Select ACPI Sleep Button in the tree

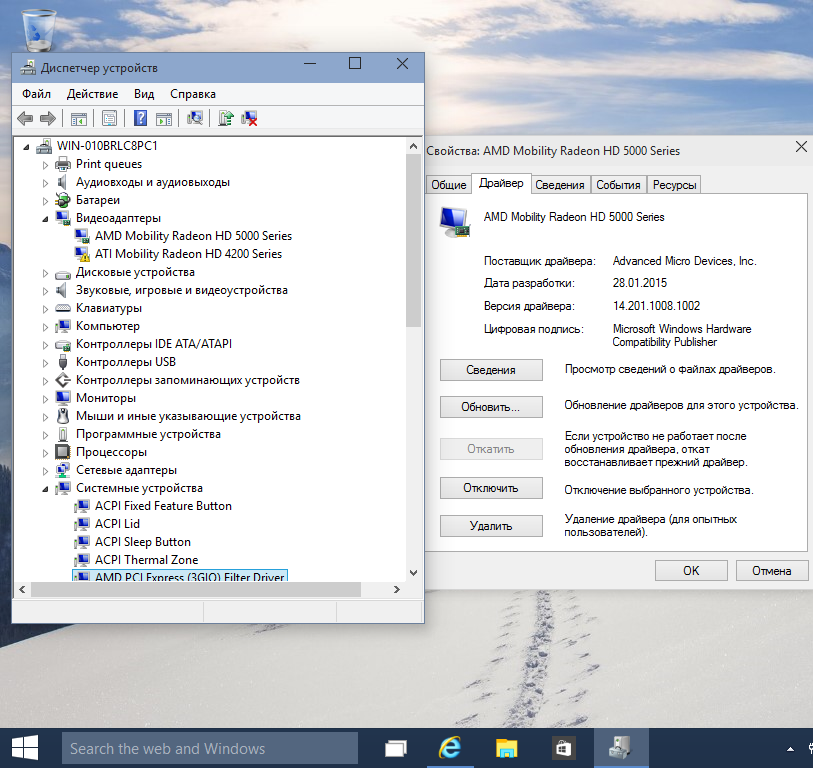pos(143,542)
